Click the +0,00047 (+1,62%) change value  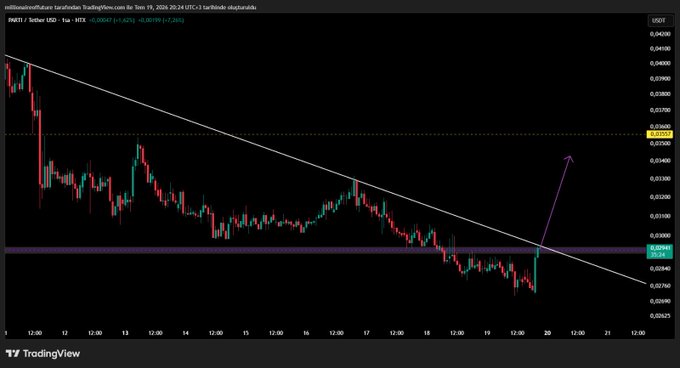pyautogui.click(x=112, y=20)
